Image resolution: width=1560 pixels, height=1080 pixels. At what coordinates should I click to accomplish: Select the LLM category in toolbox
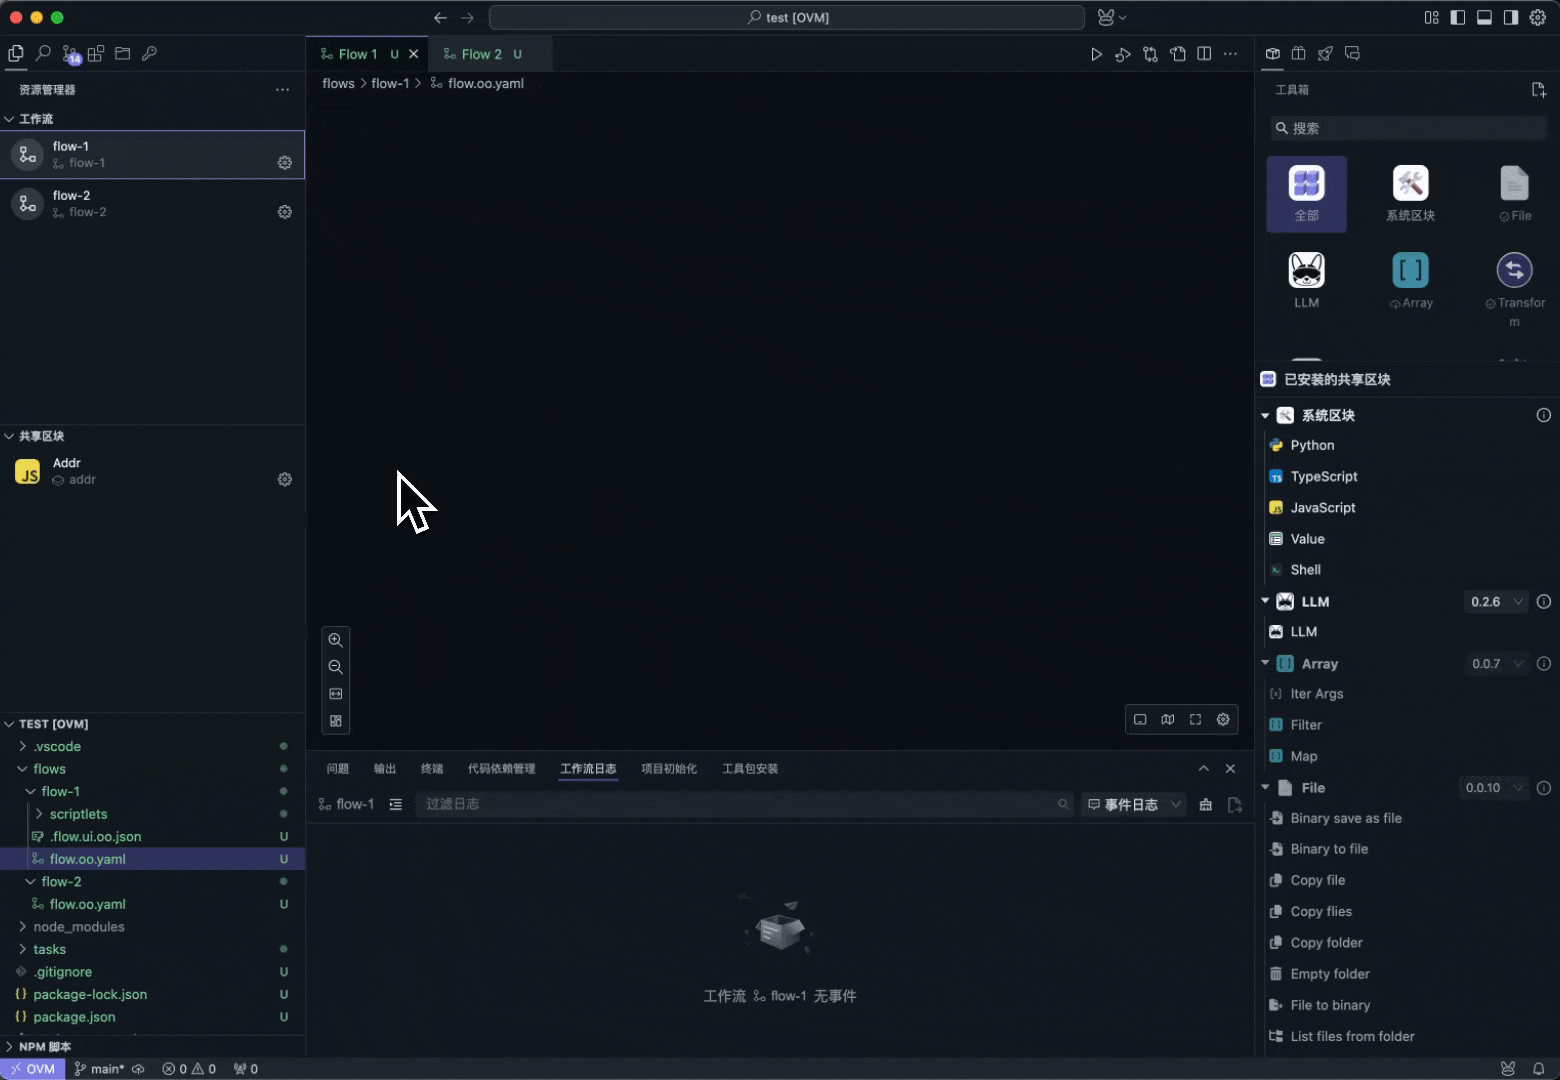(1306, 280)
